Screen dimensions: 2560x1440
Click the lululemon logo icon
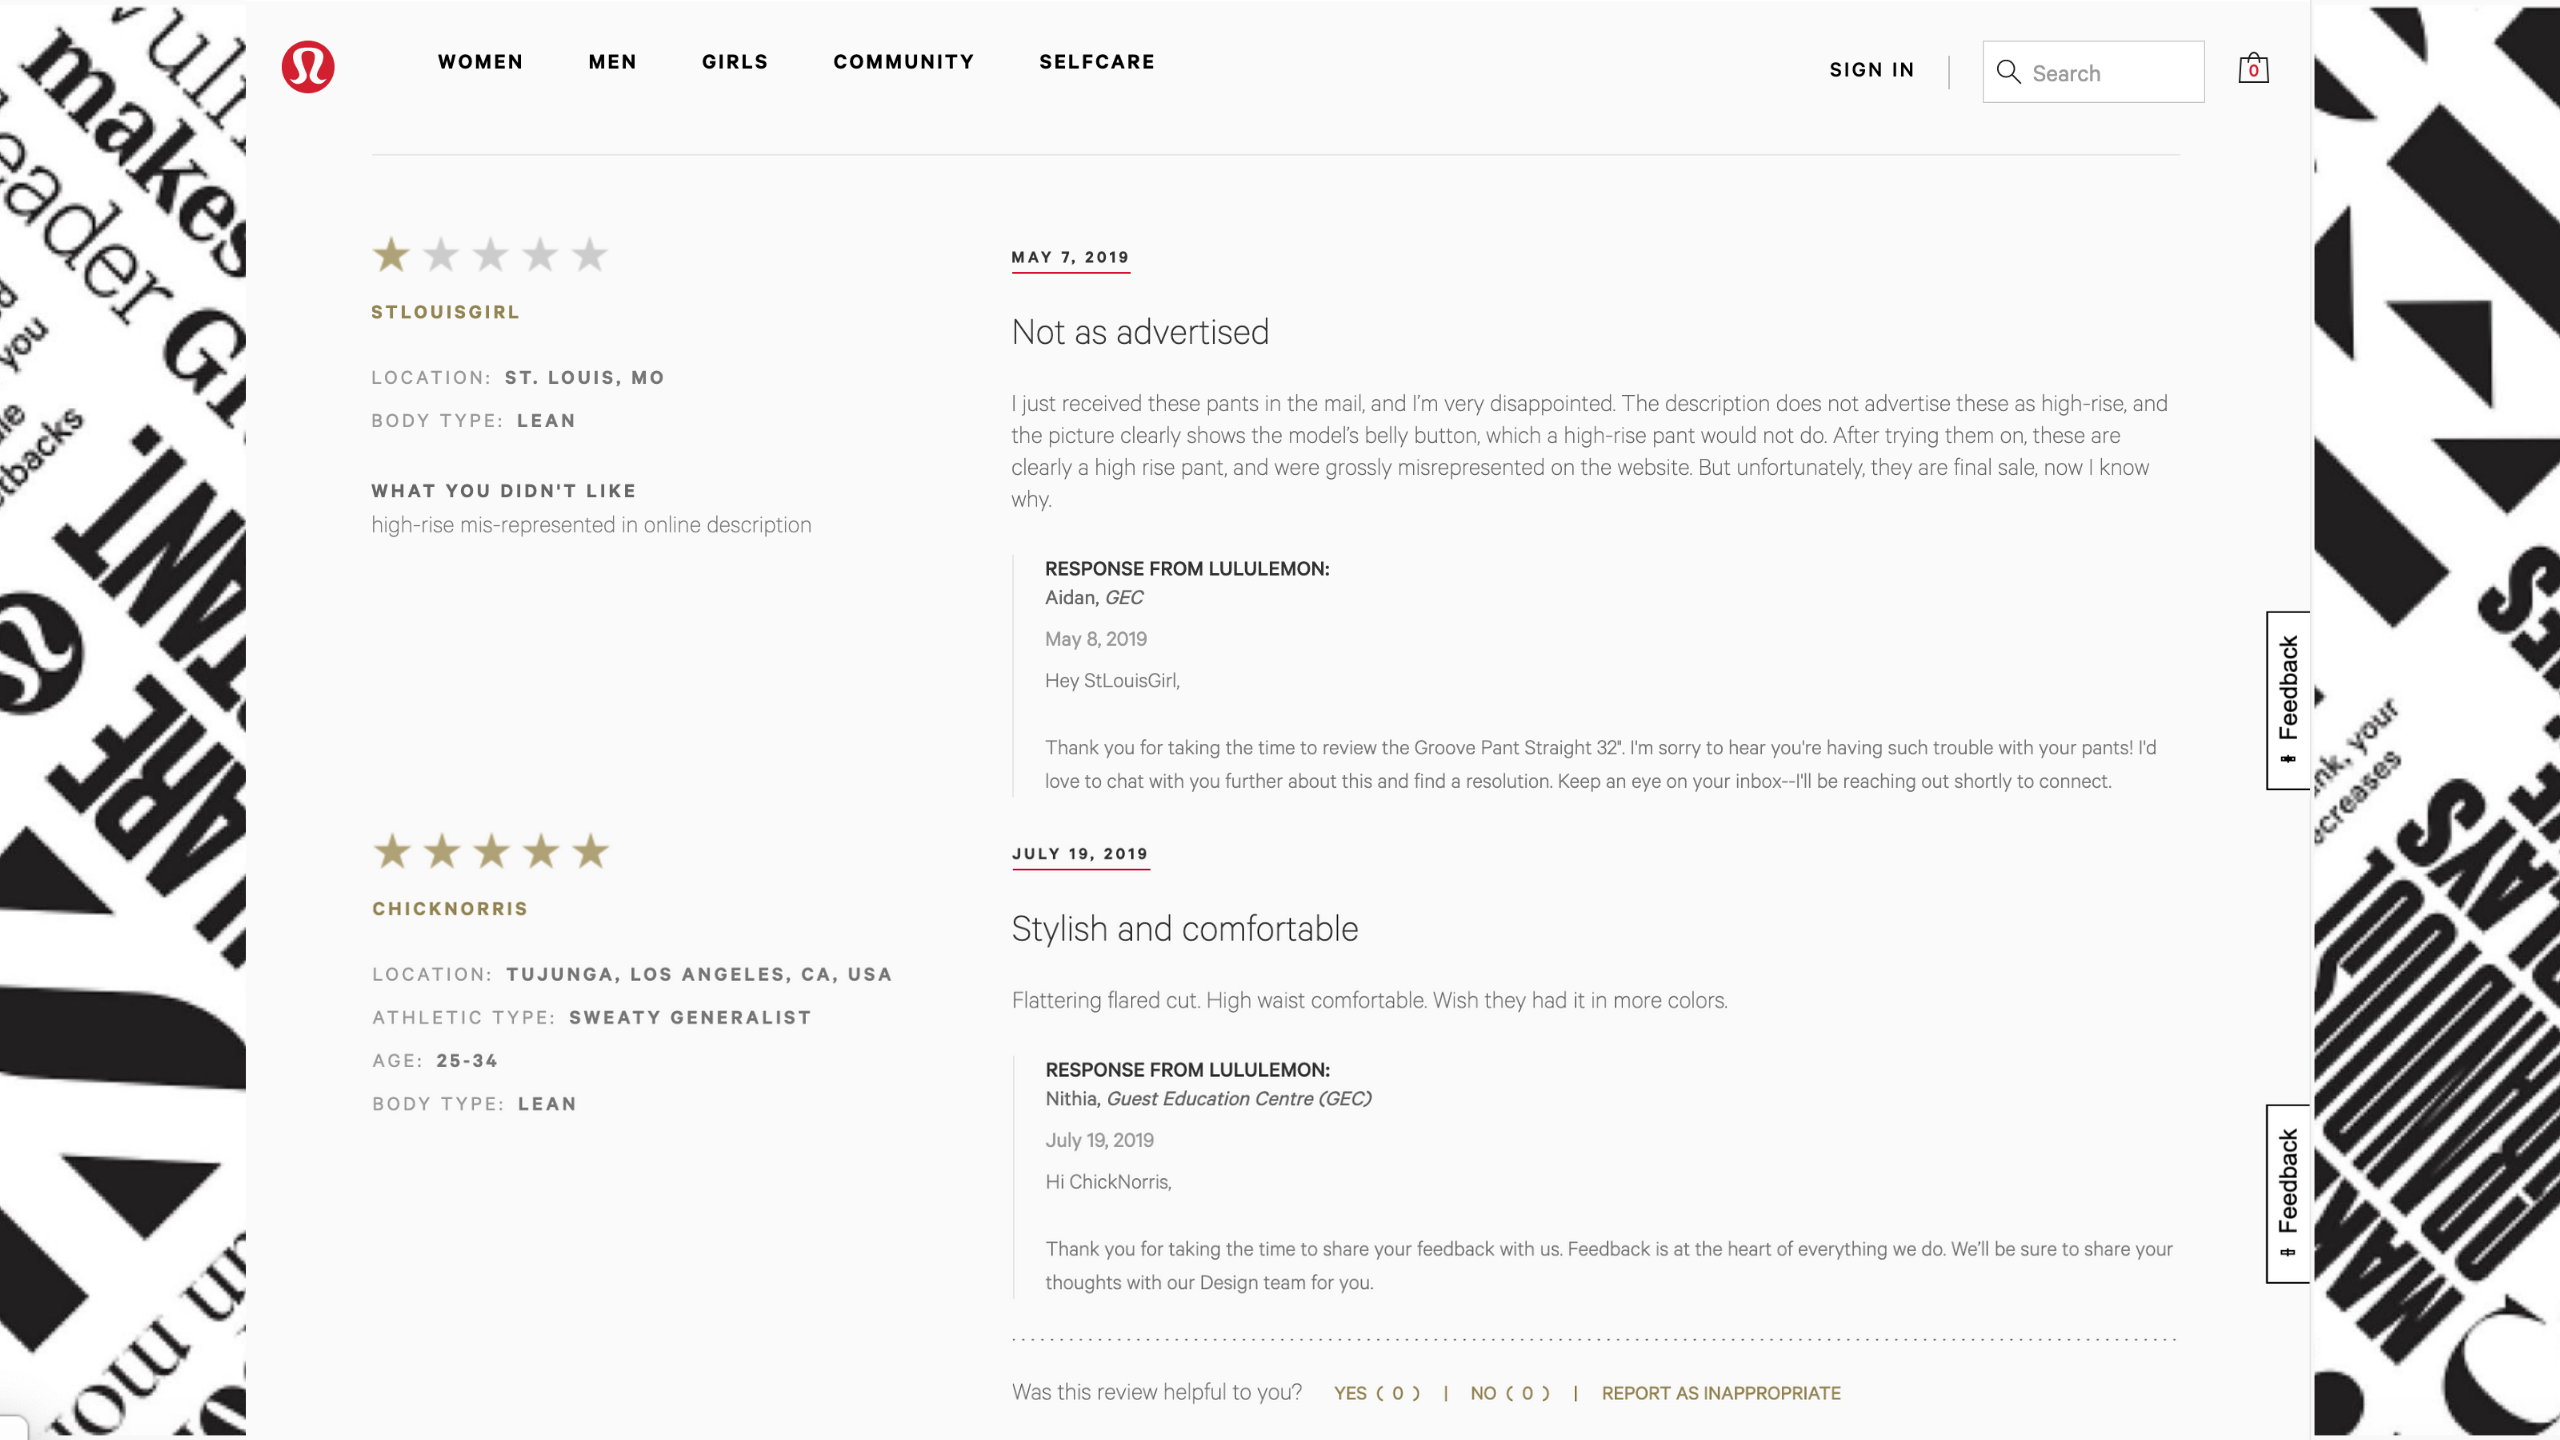click(x=308, y=67)
